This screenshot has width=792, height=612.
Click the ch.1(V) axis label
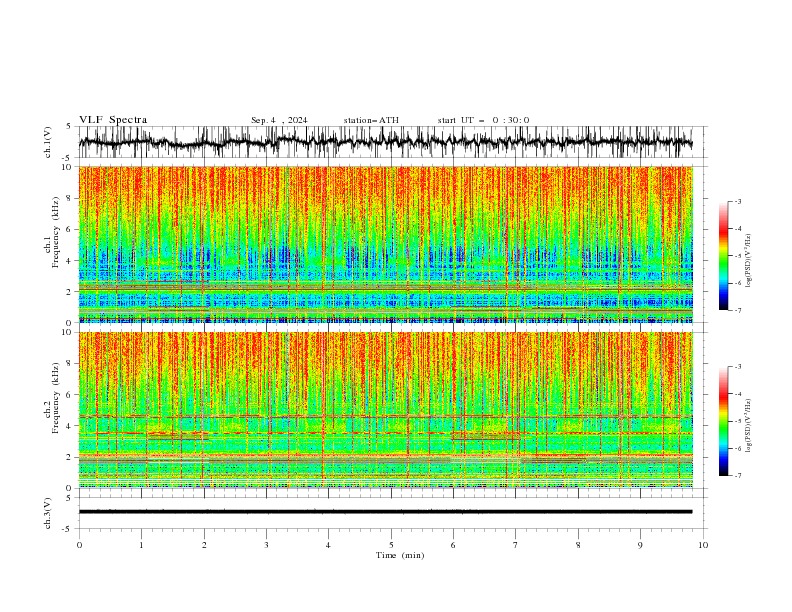click(48, 142)
